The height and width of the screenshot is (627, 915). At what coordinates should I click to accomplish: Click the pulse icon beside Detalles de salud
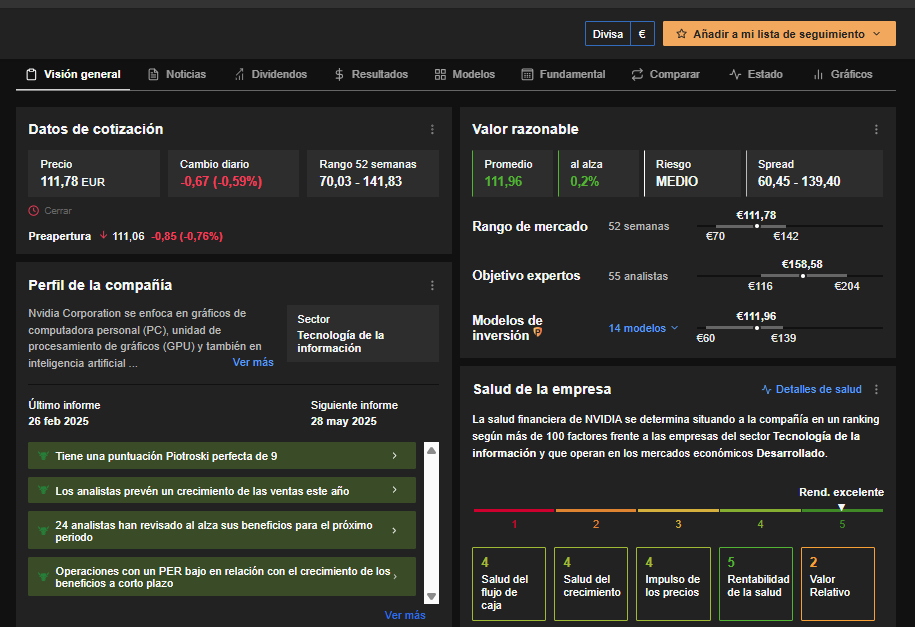click(x=766, y=389)
